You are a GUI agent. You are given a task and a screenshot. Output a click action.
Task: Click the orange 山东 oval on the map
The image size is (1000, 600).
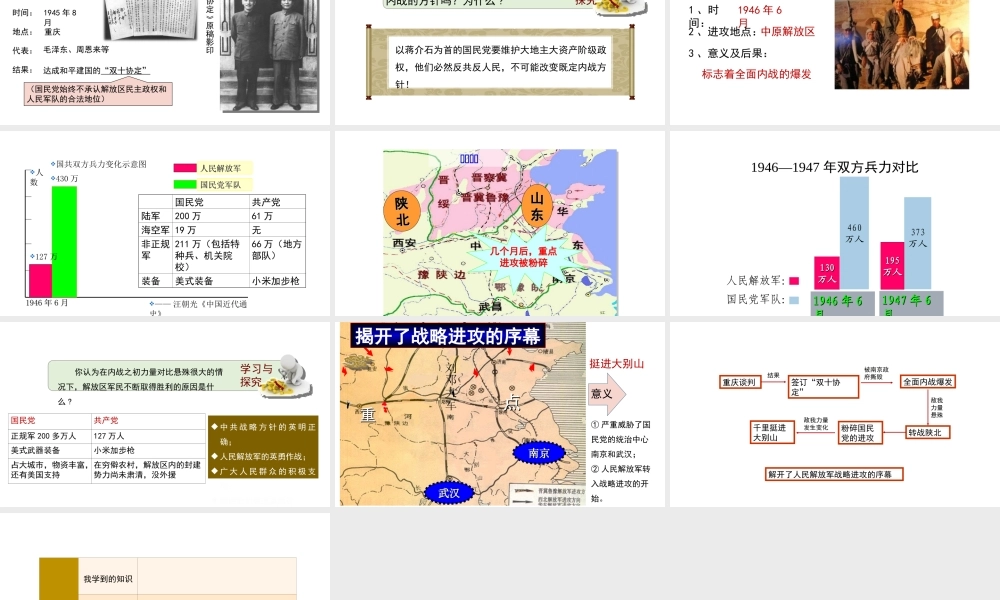click(537, 207)
